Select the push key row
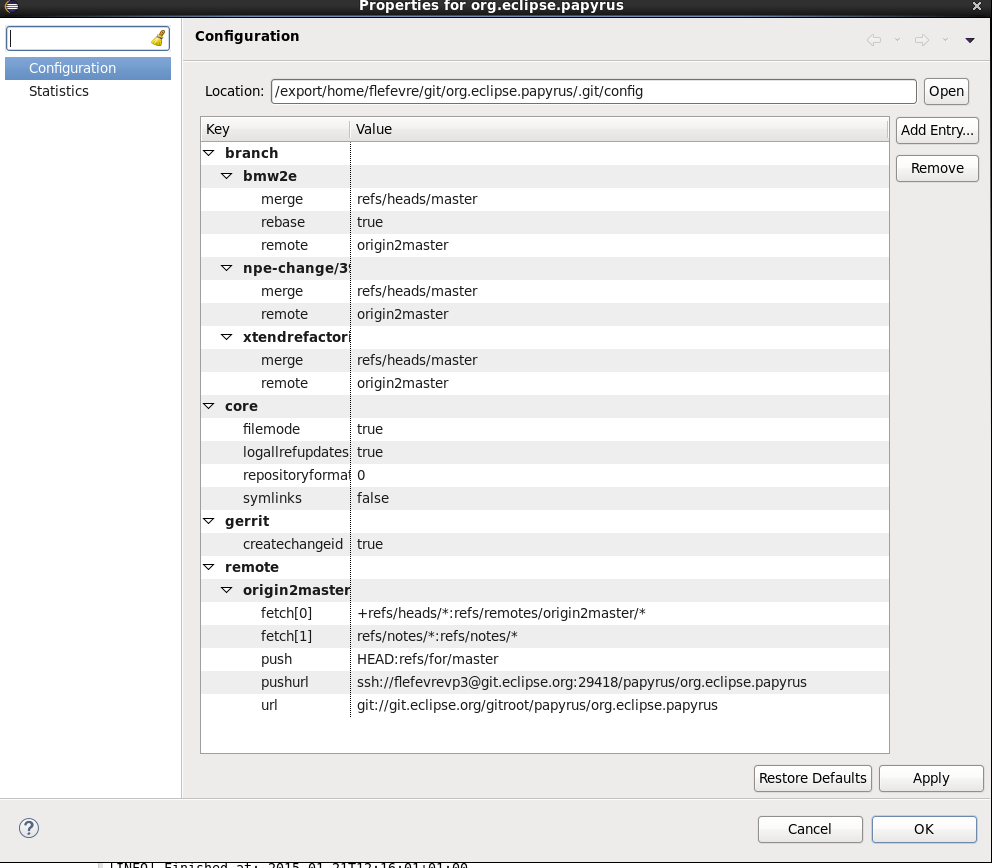This screenshot has height=868, width=992. tap(276, 659)
